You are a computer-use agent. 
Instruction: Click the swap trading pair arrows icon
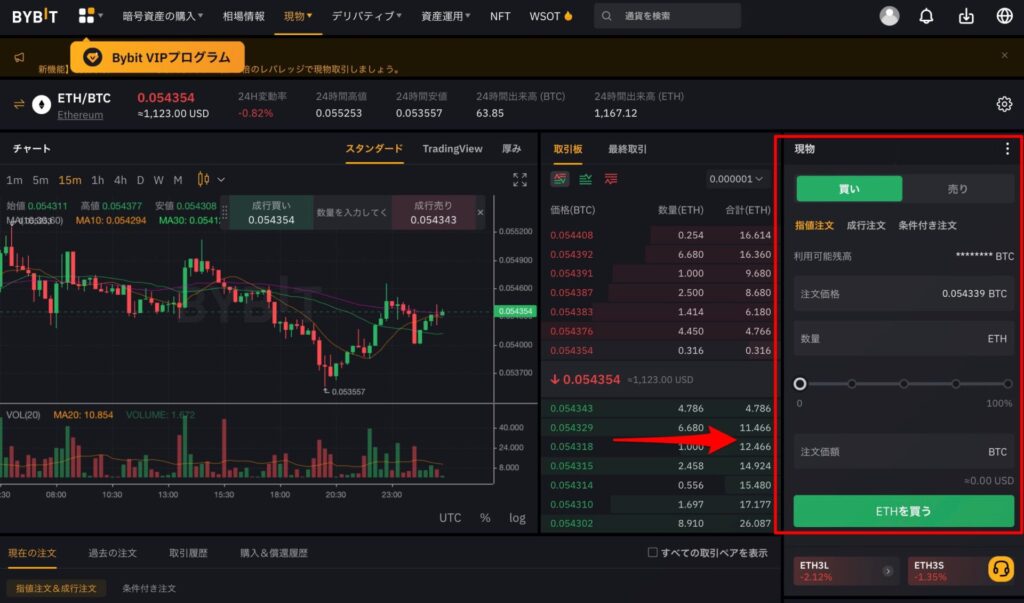coord(19,104)
